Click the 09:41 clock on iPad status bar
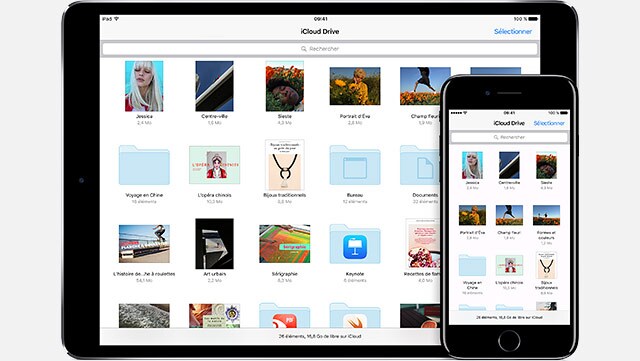The height and width of the screenshot is (361, 640). [x=320, y=19]
